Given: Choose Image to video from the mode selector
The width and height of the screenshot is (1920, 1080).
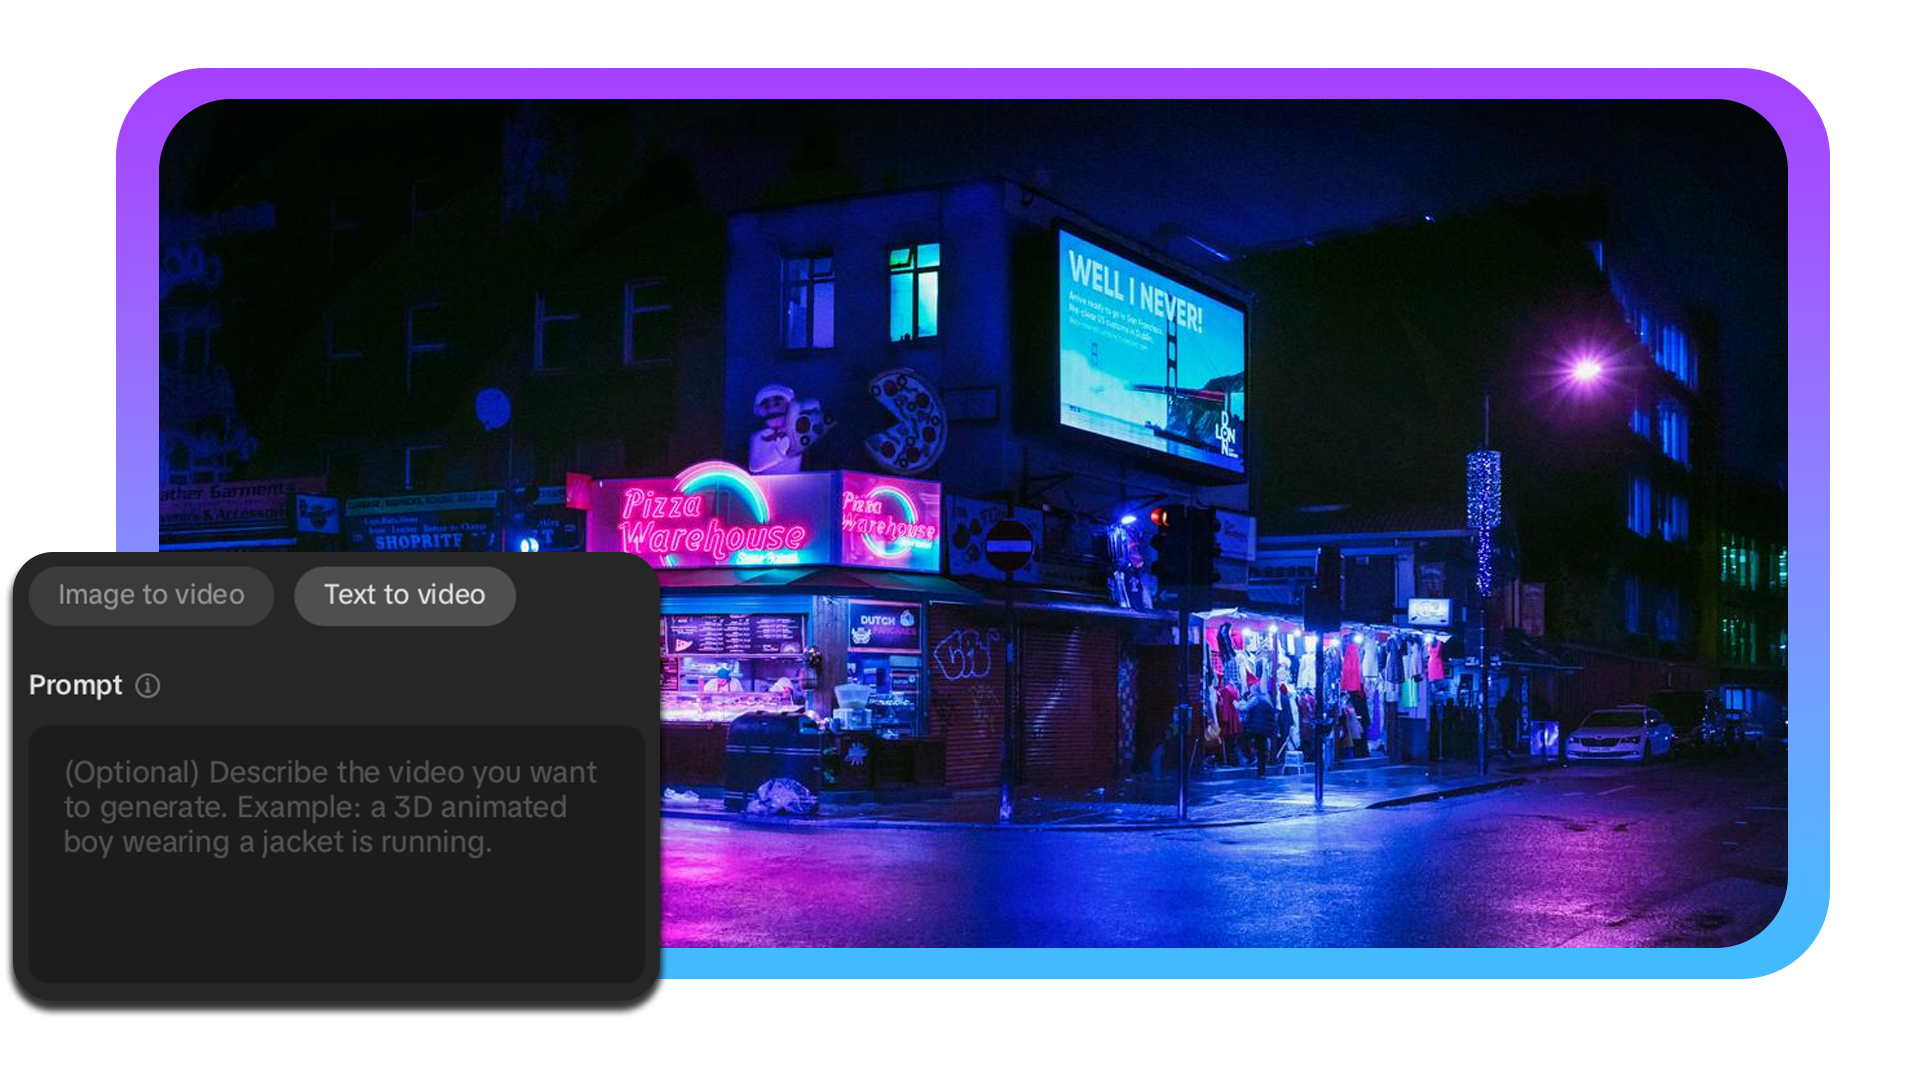Looking at the screenshot, I should coord(151,595).
